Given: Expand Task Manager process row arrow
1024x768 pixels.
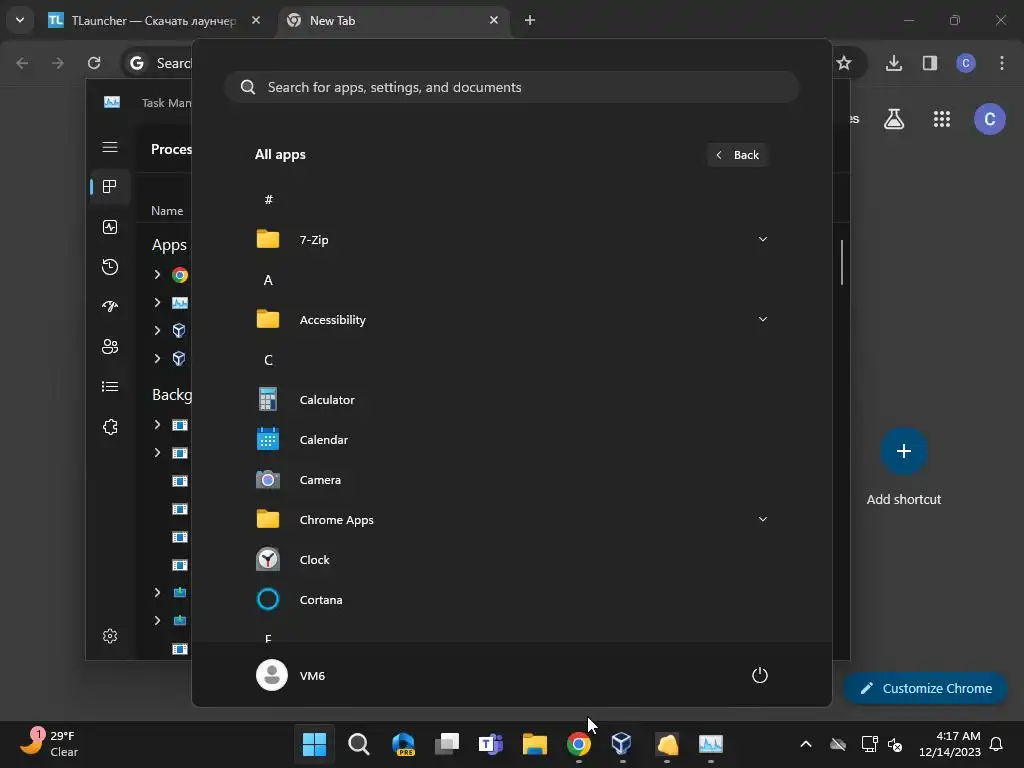Looking at the screenshot, I should pos(157,302).
